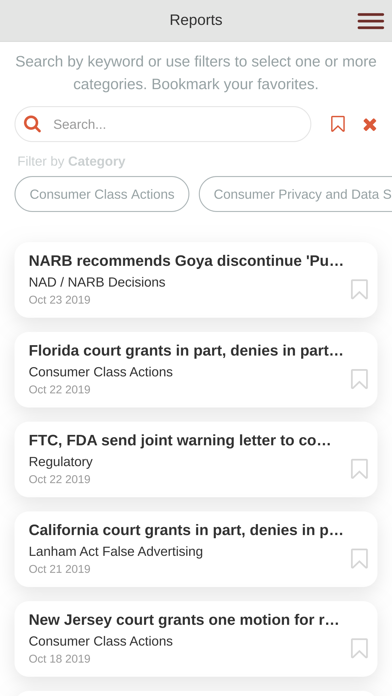
Task: Show bookmarked reports via bookmark filter icon
Action: pyautogui.click(x=338, y=124)
